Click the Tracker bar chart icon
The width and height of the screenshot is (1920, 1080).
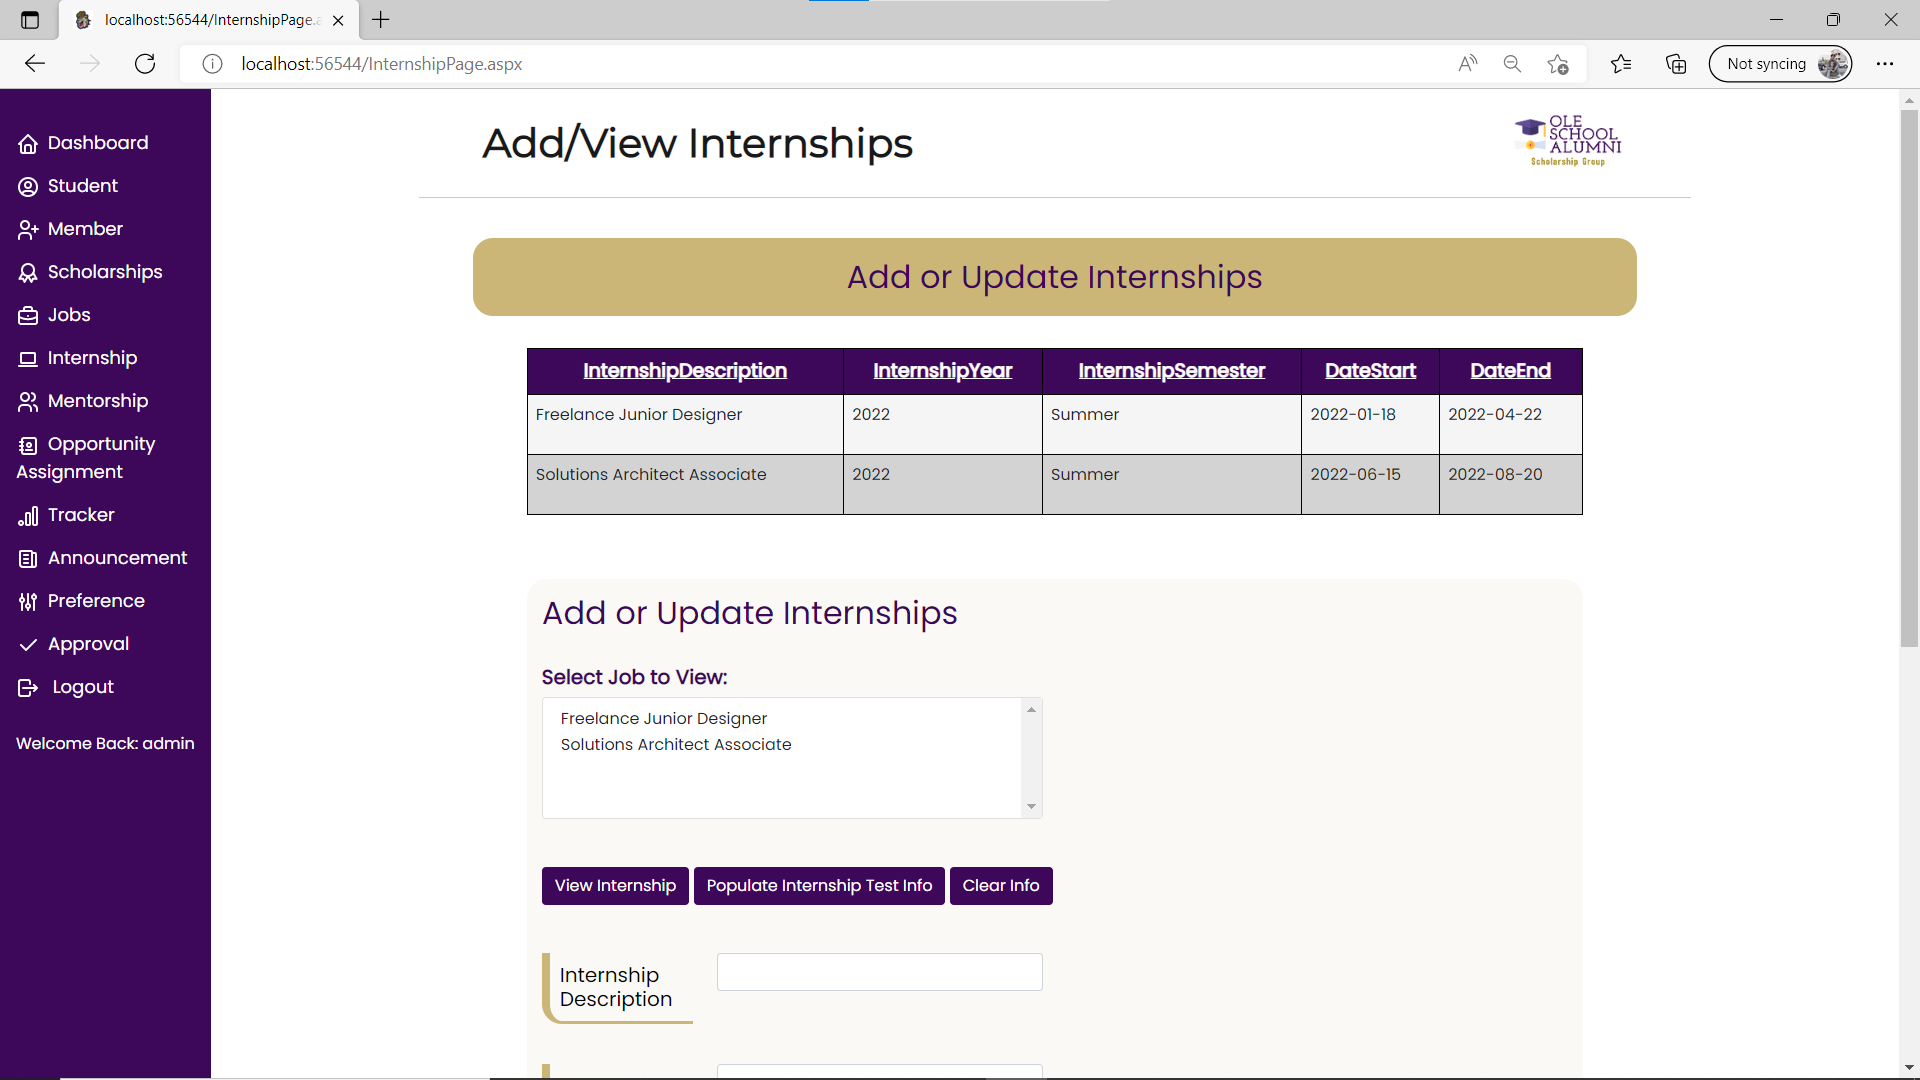pos(28,516)
